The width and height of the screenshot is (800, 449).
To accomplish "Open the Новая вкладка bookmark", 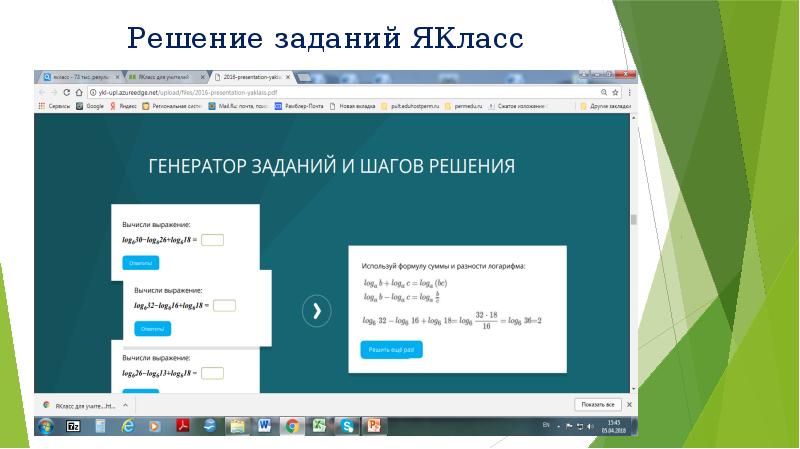I will 352,106.
